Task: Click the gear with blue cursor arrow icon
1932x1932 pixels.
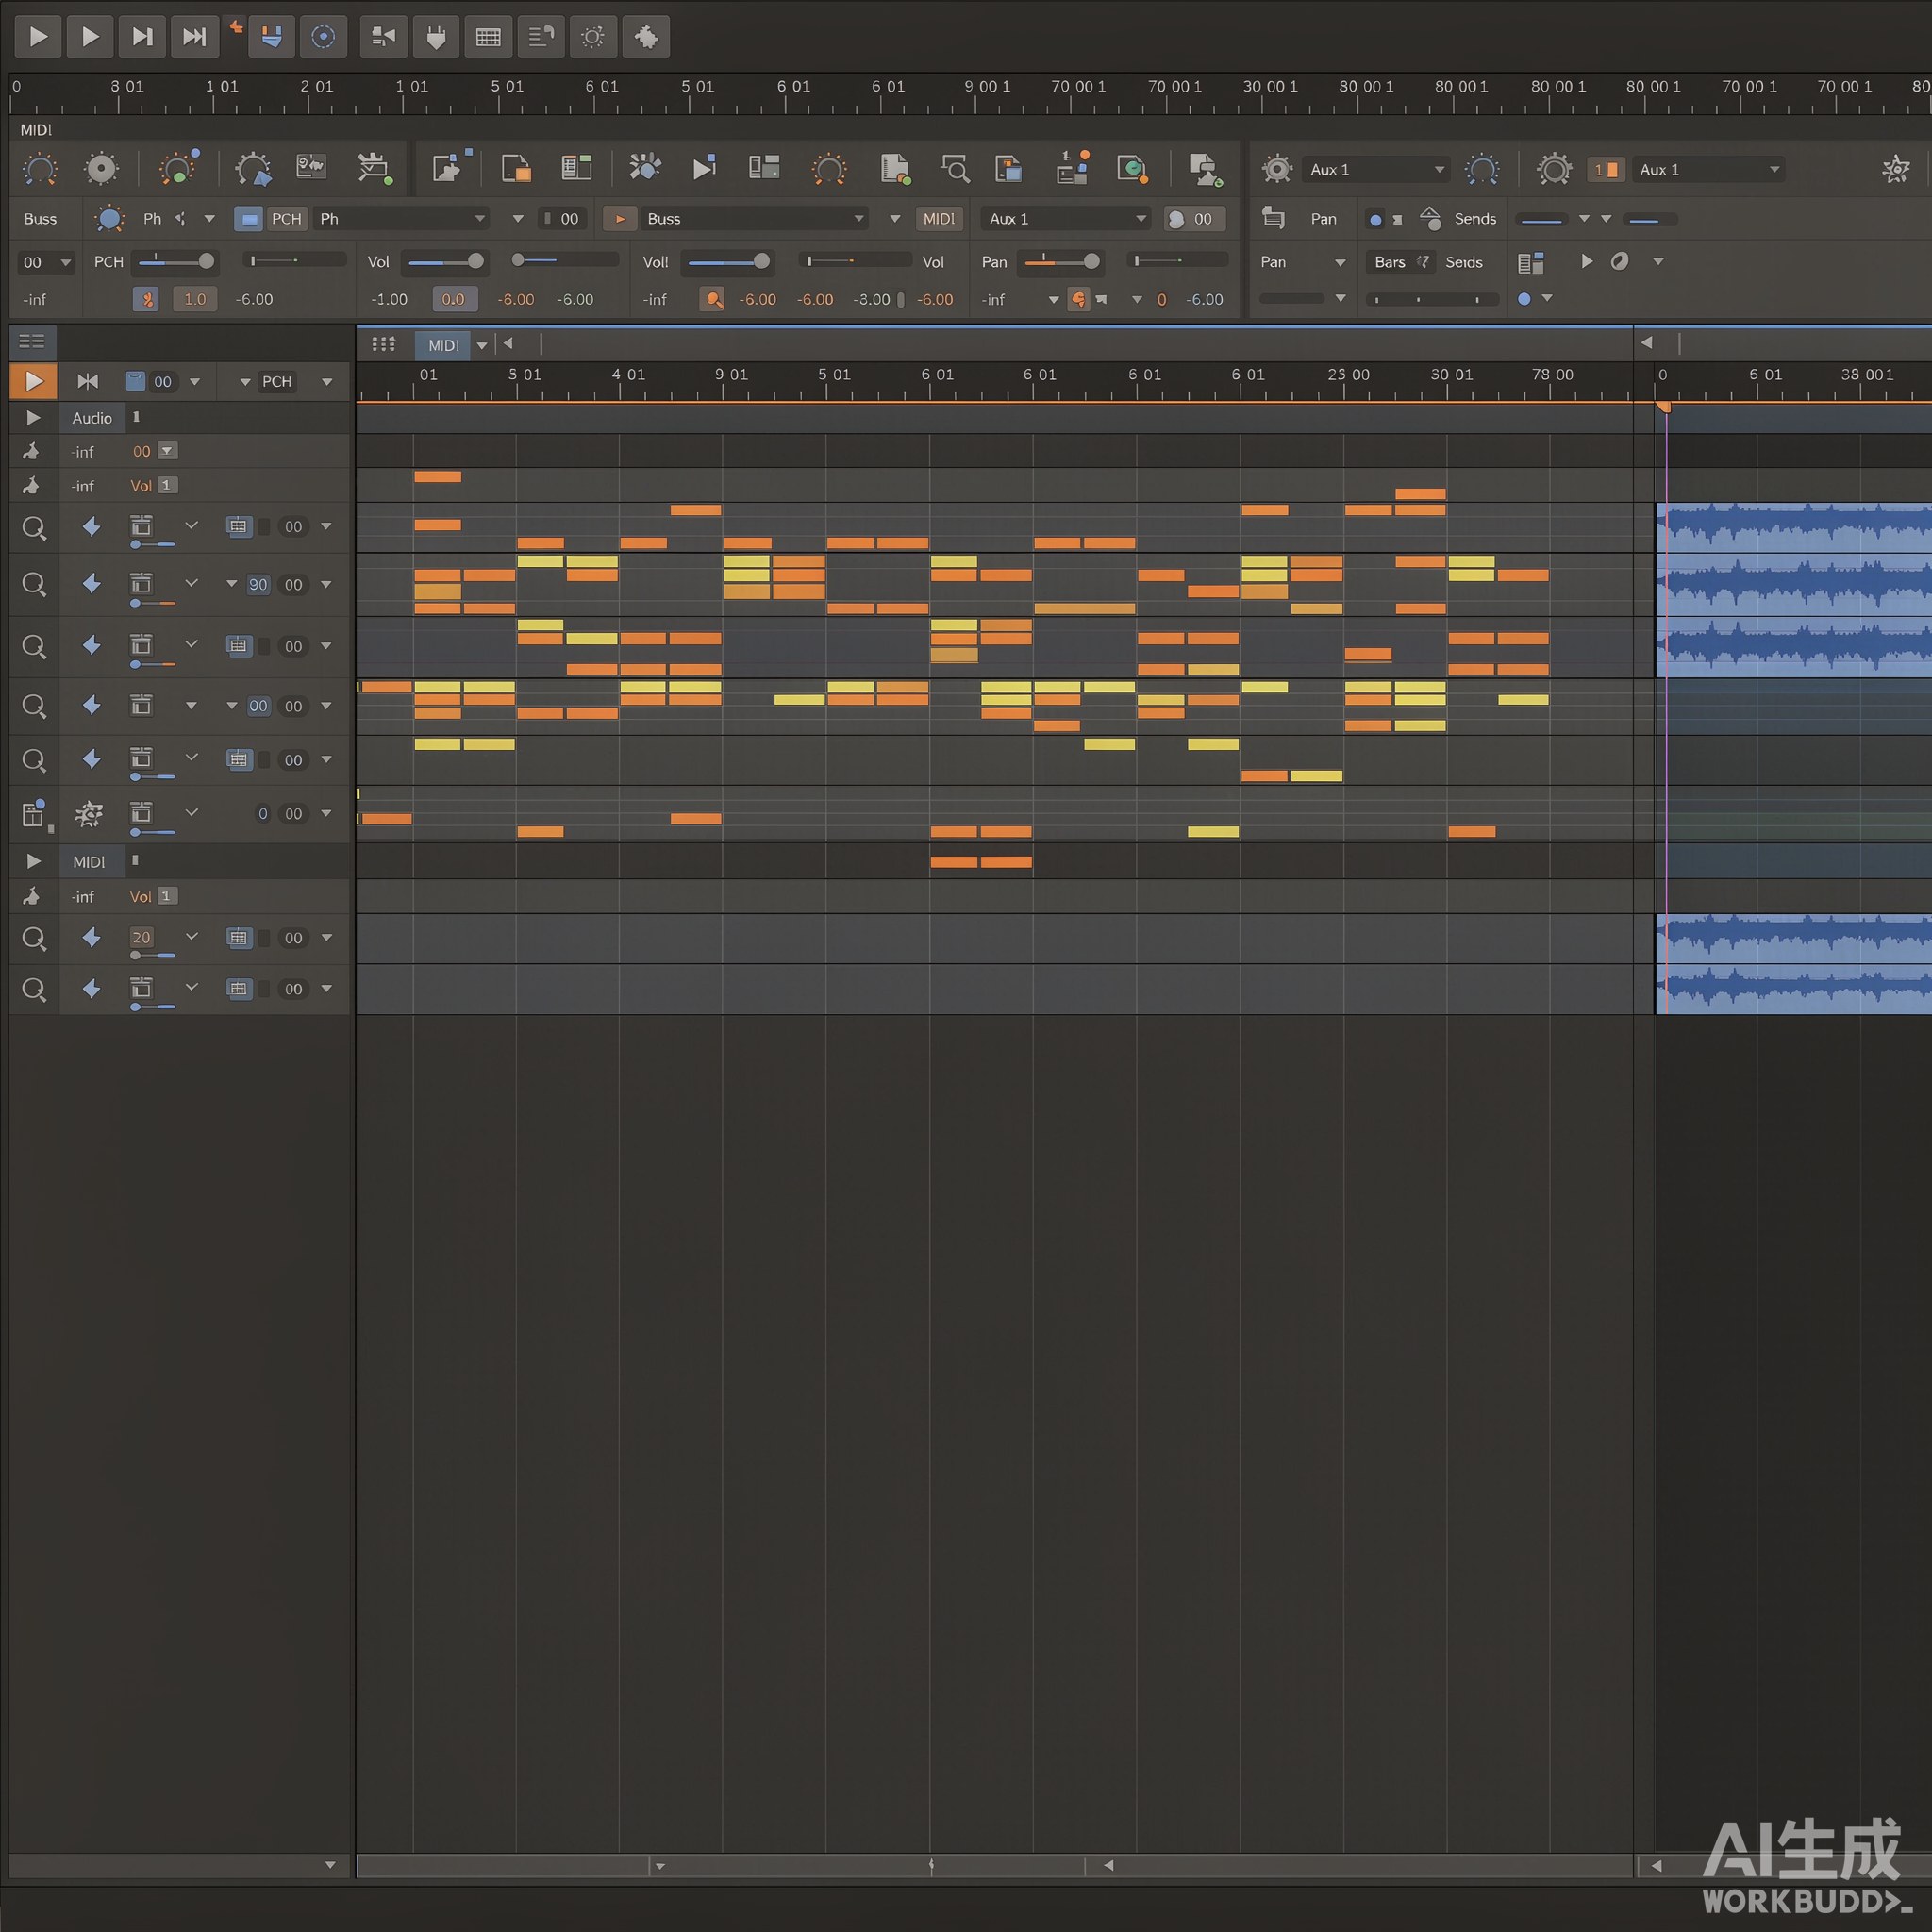Action: click(253, 169)
